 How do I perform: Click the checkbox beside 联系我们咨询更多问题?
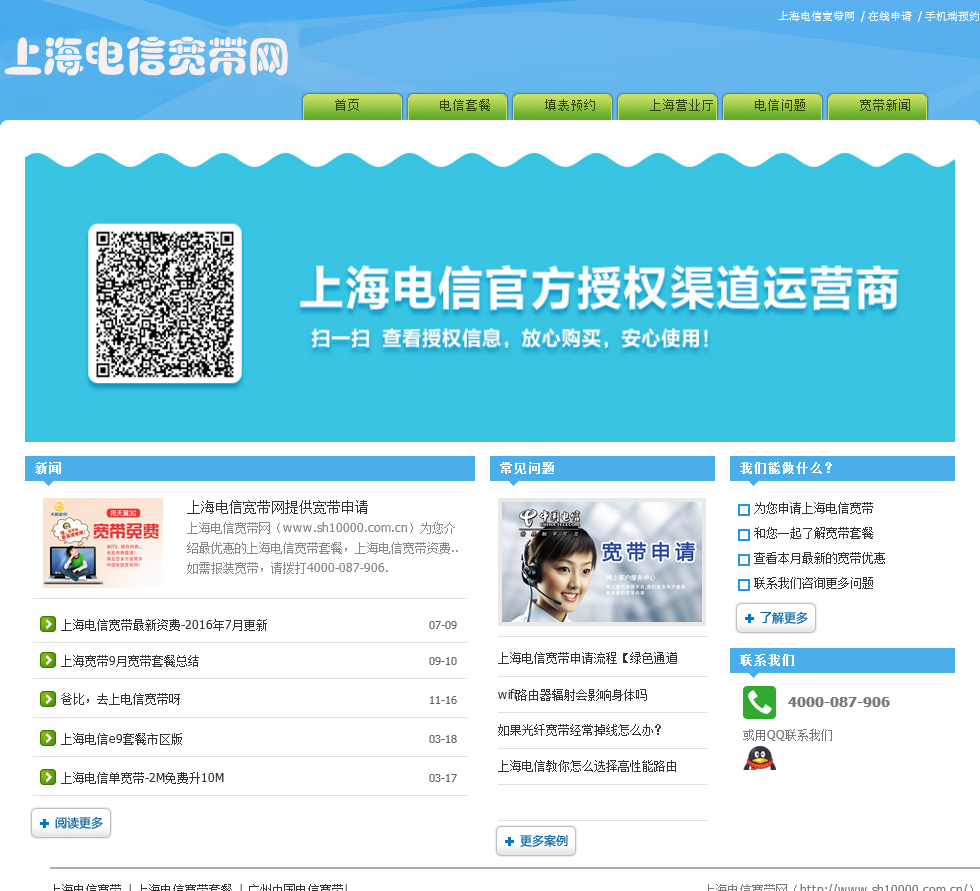coord(744,585)
